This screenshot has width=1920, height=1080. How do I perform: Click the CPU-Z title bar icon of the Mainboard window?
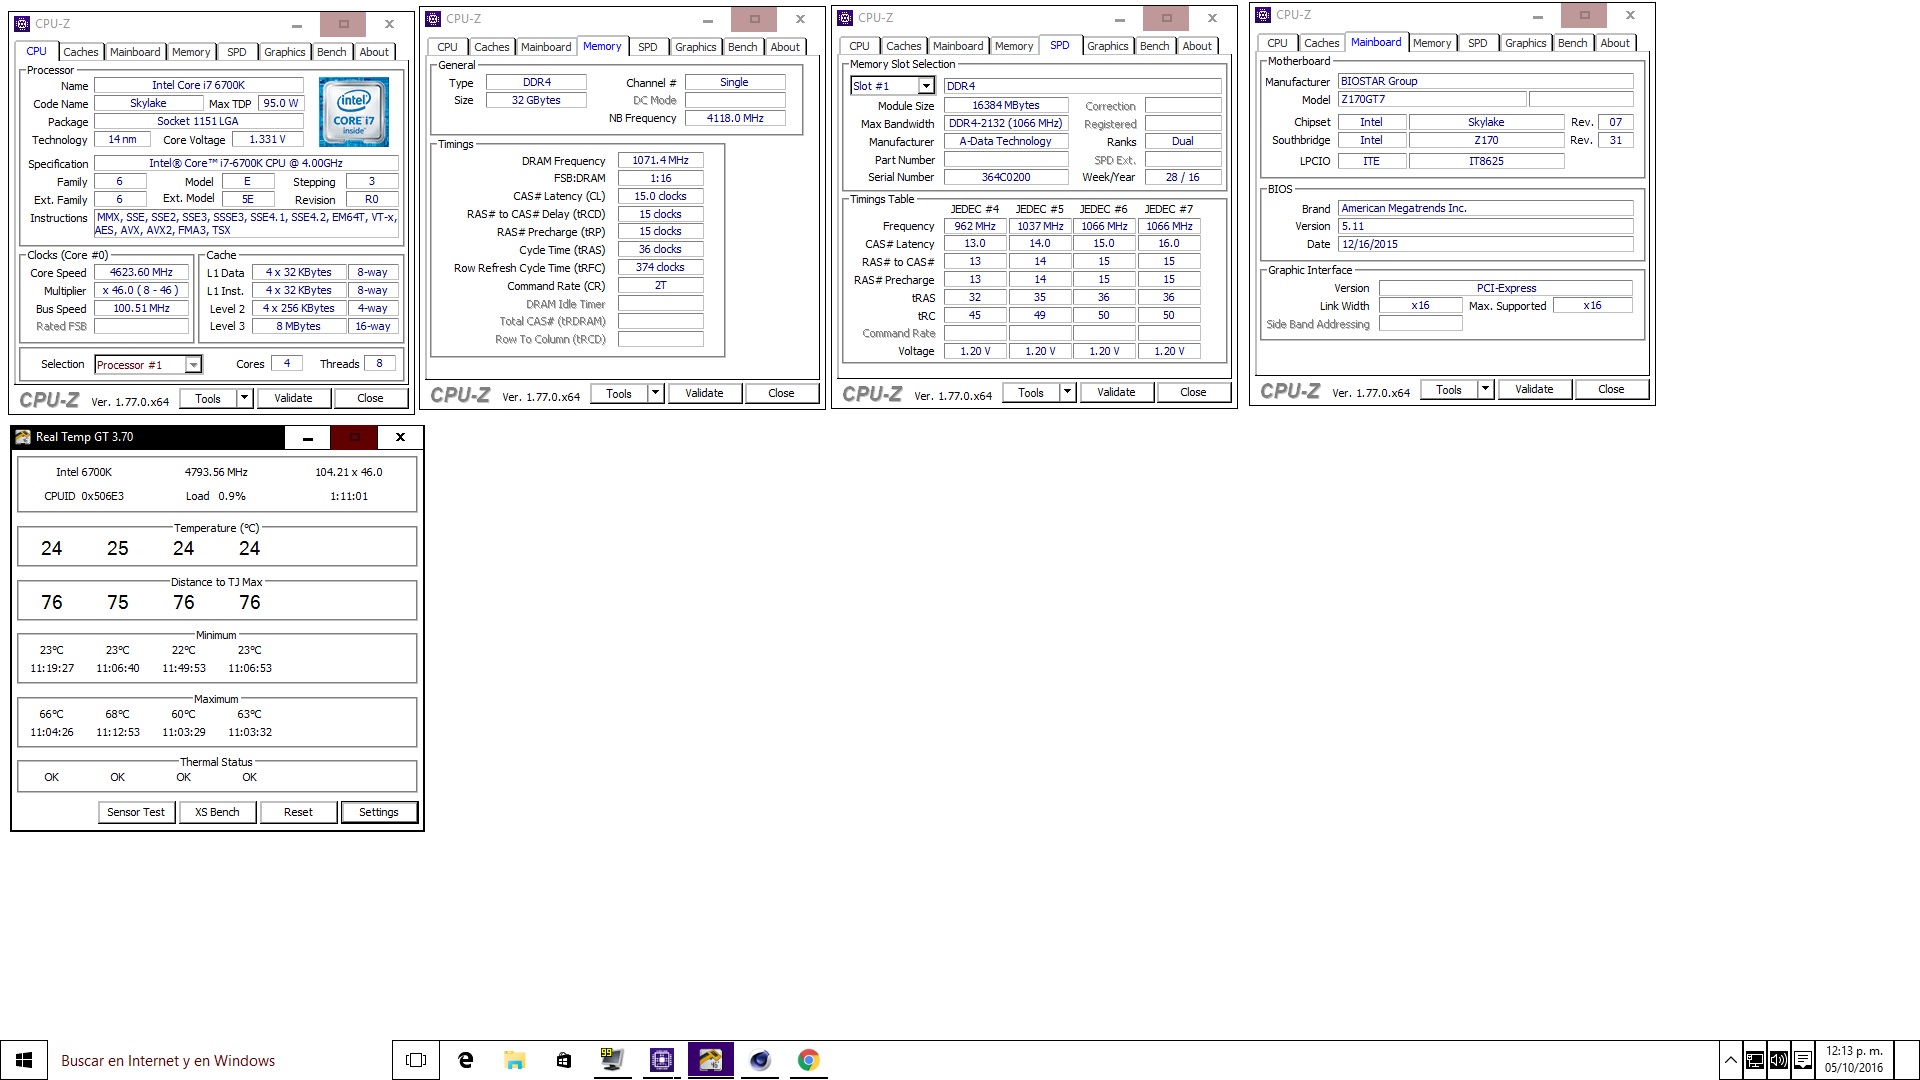tap(1263, 15)
